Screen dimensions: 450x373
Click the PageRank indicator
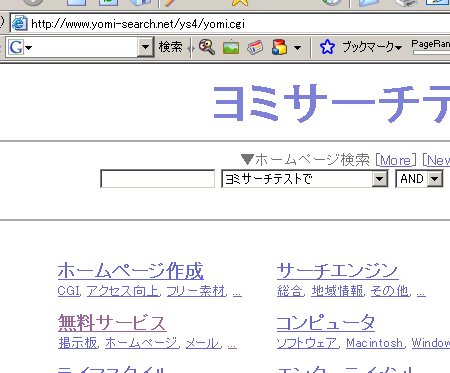coord(430,47)
